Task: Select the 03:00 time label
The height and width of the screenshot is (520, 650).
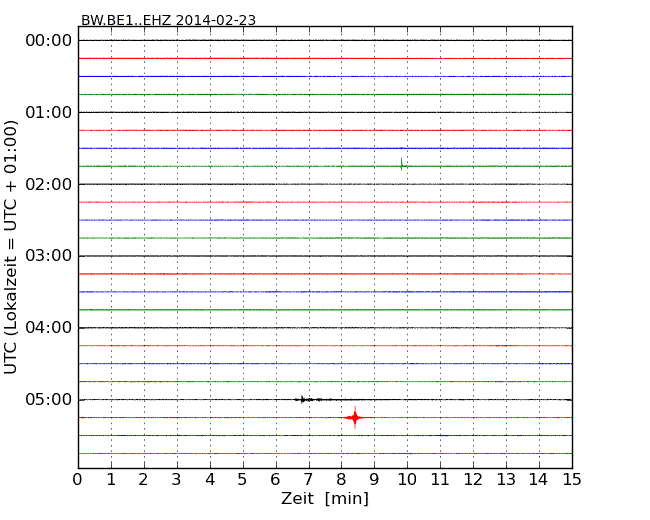Action: [x=49, y=256]
